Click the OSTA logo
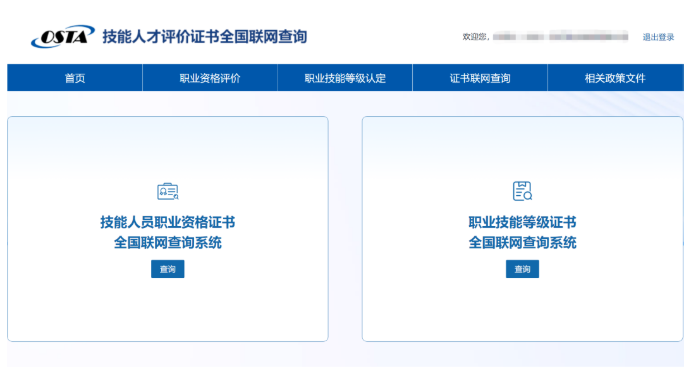This screenshot has height=369, width=690. [x=63, y=37]
